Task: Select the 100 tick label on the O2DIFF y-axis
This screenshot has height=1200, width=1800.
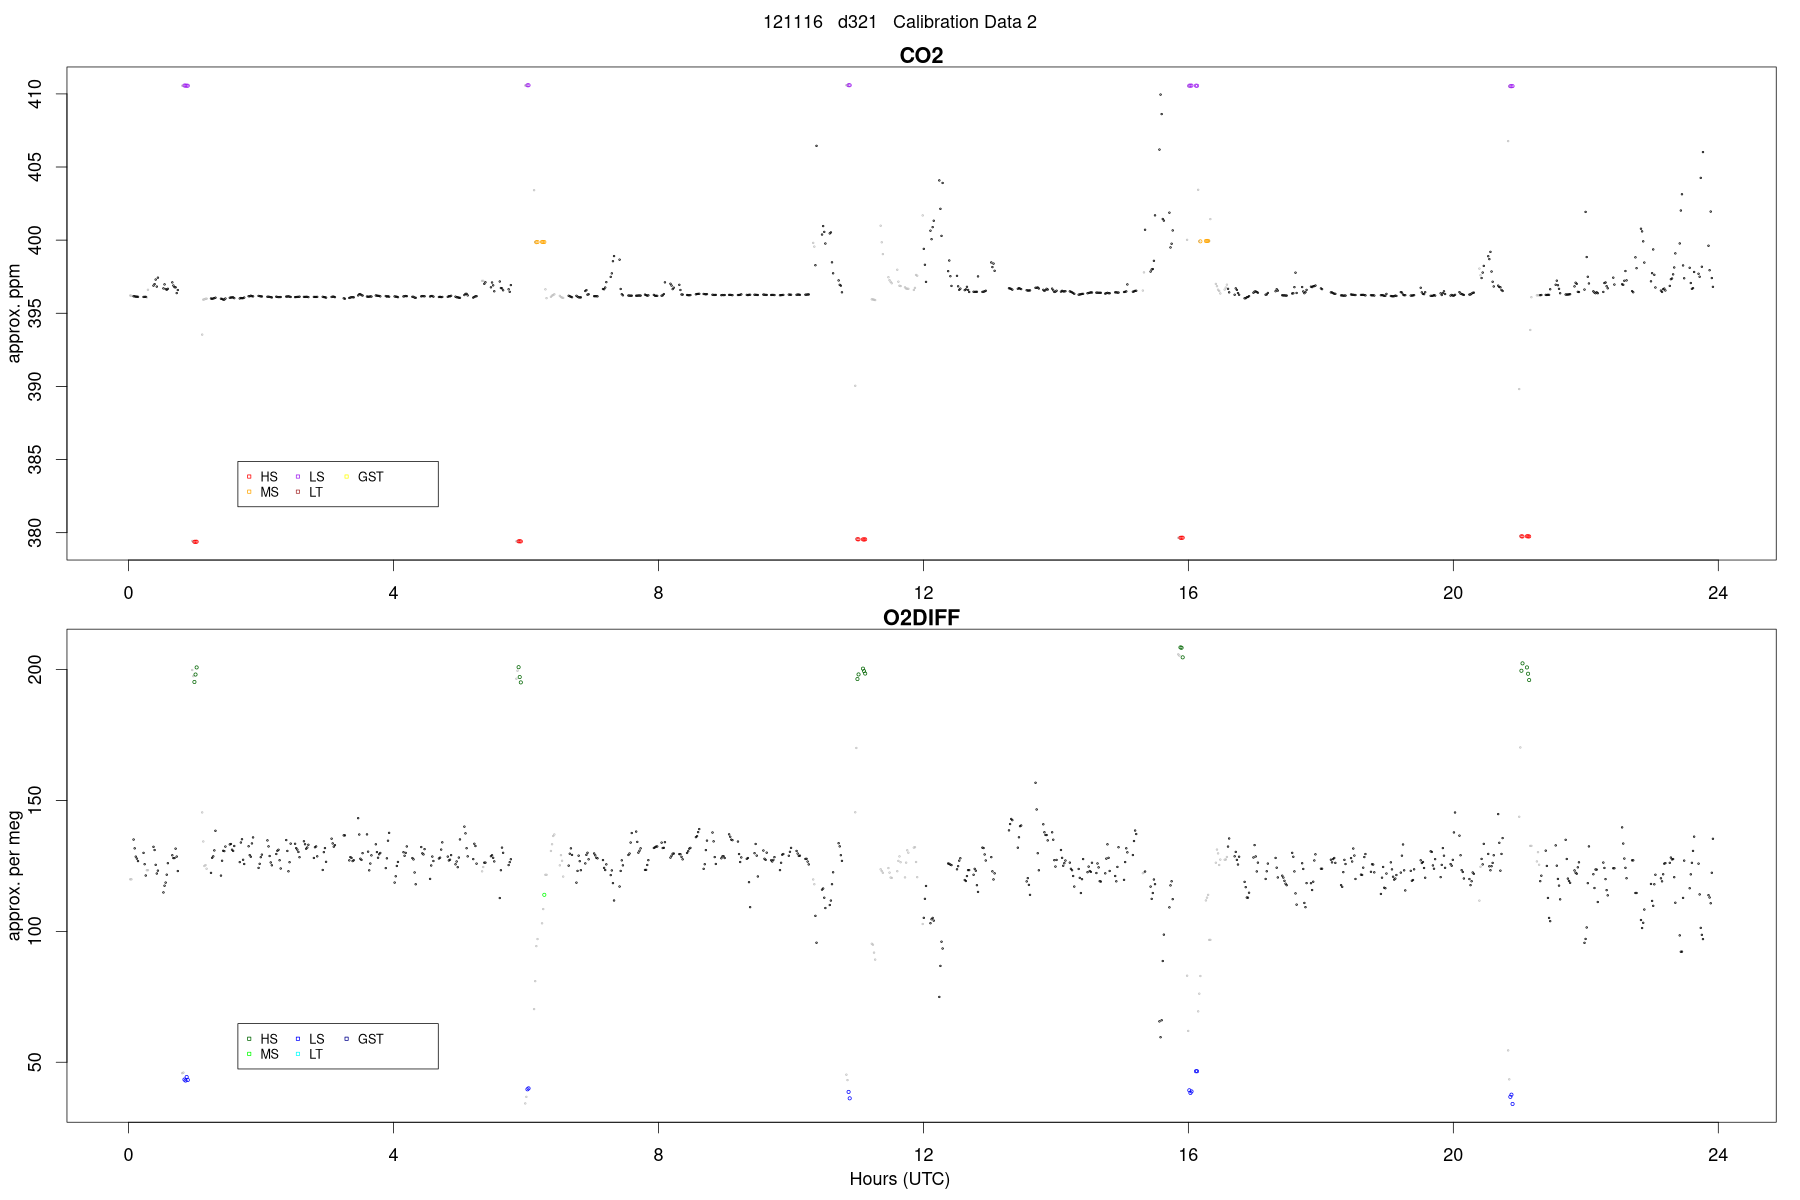Action: click(35, 932)
